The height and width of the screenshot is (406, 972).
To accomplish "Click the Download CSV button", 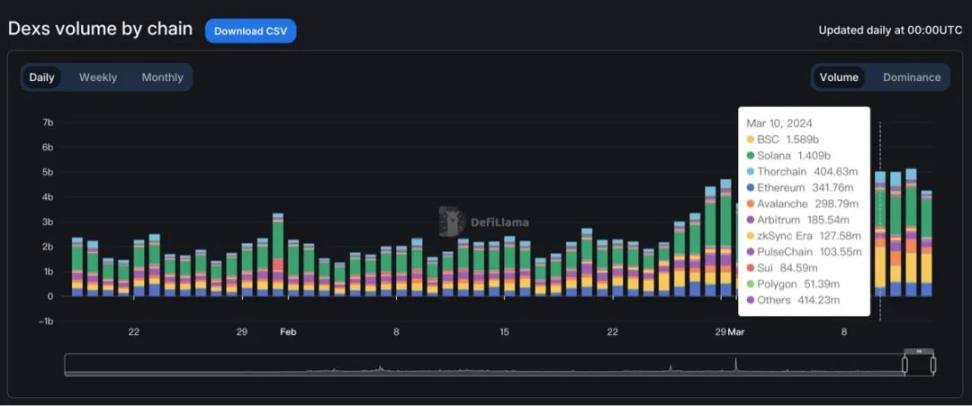I will click(250, 31).
